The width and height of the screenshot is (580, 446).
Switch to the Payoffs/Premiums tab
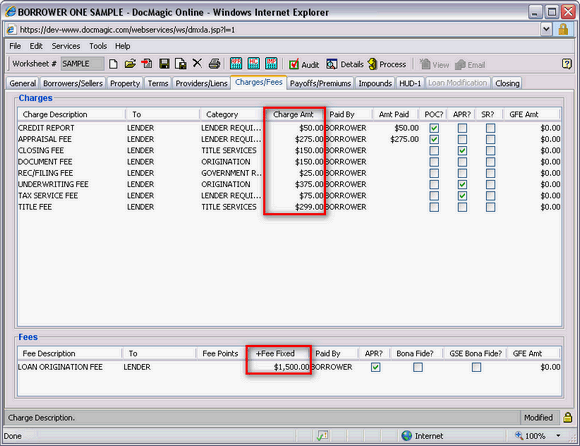(x=320, y=83)
